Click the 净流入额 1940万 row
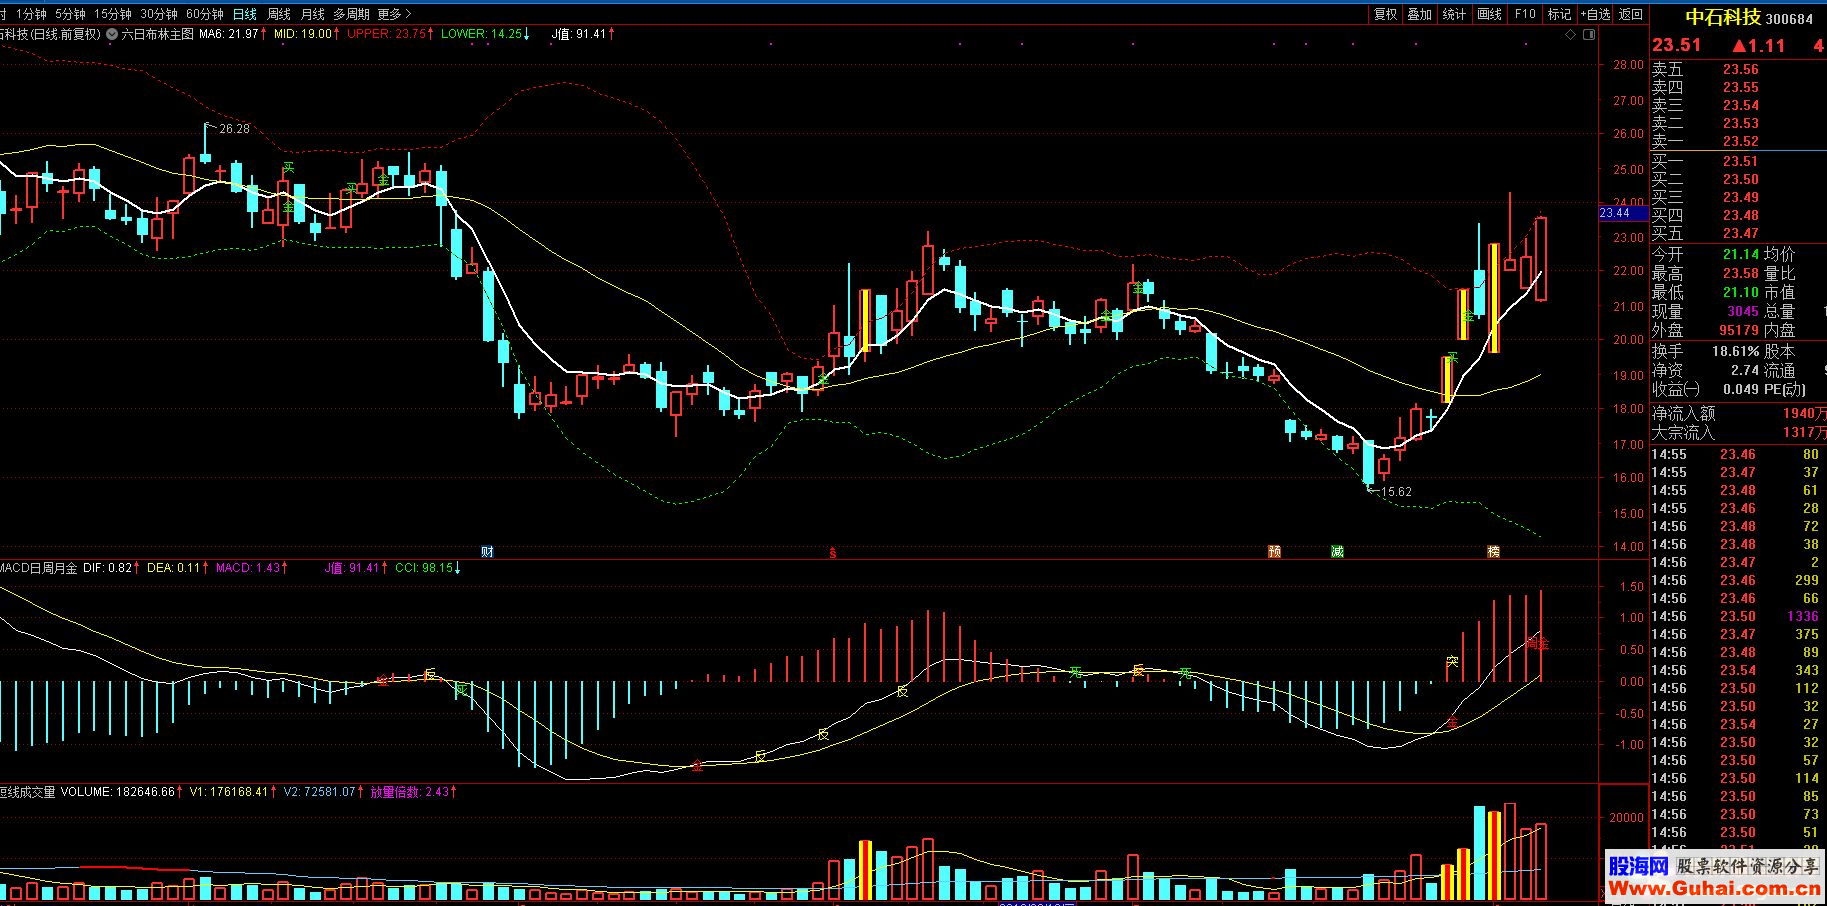 [x=1738, y=413]
